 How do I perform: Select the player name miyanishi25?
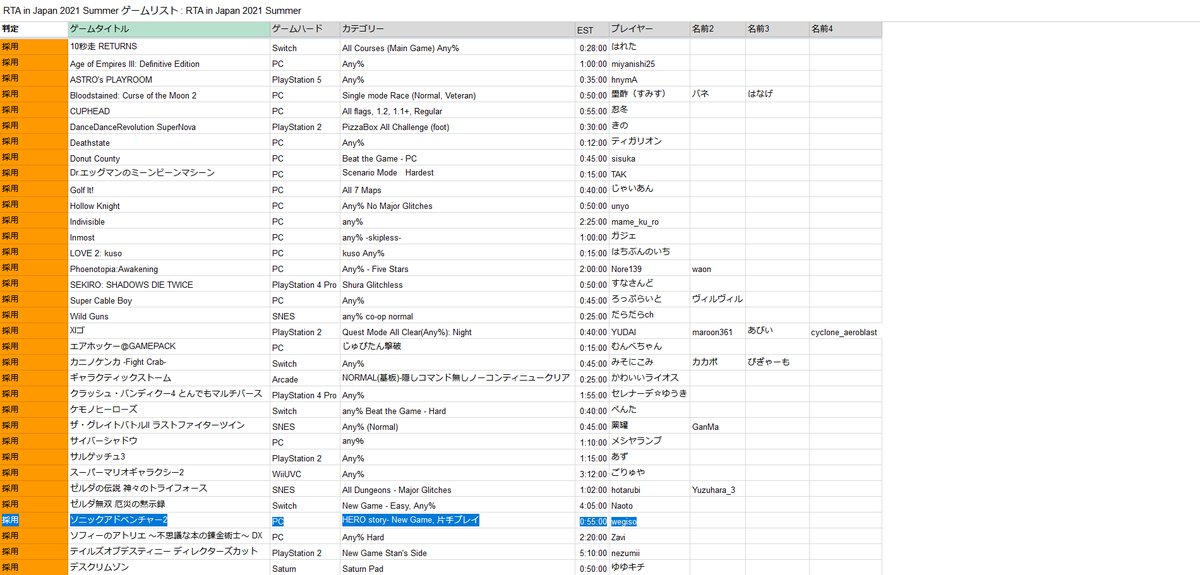(648, 63)
